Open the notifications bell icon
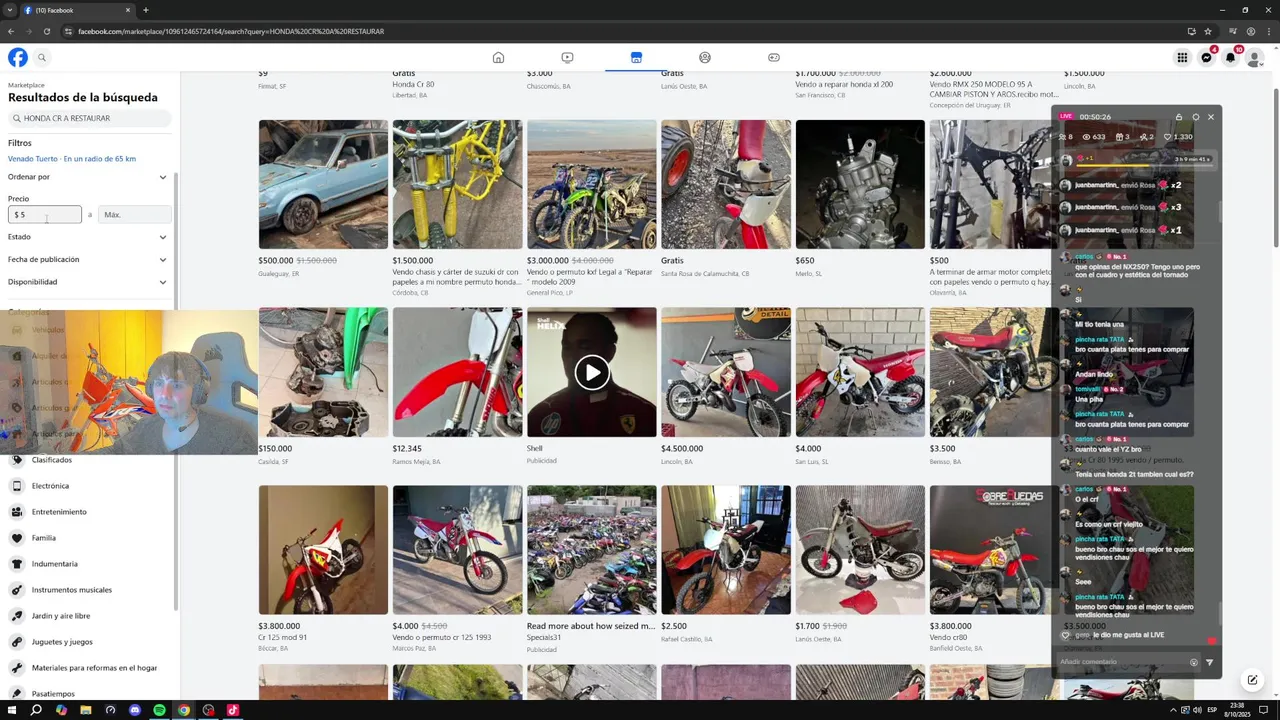 tap(1230, 57)
